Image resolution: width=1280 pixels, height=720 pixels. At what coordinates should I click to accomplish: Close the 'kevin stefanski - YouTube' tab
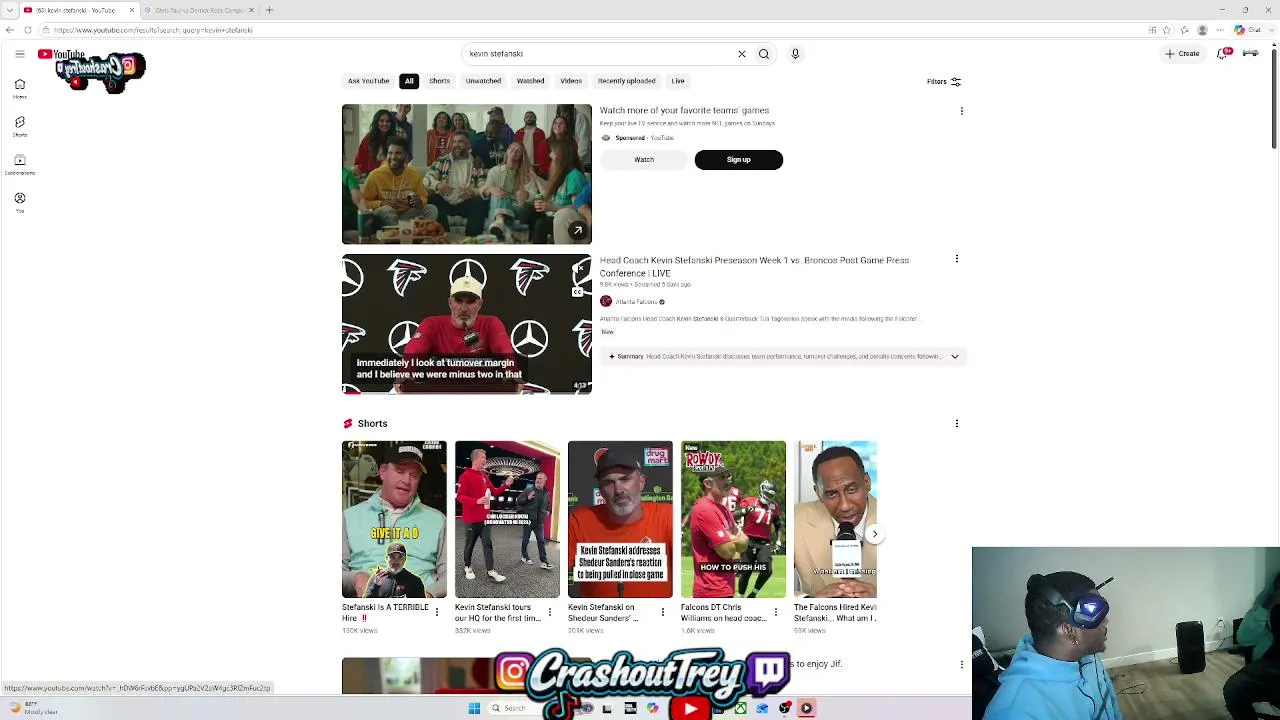tap(131, 10)
